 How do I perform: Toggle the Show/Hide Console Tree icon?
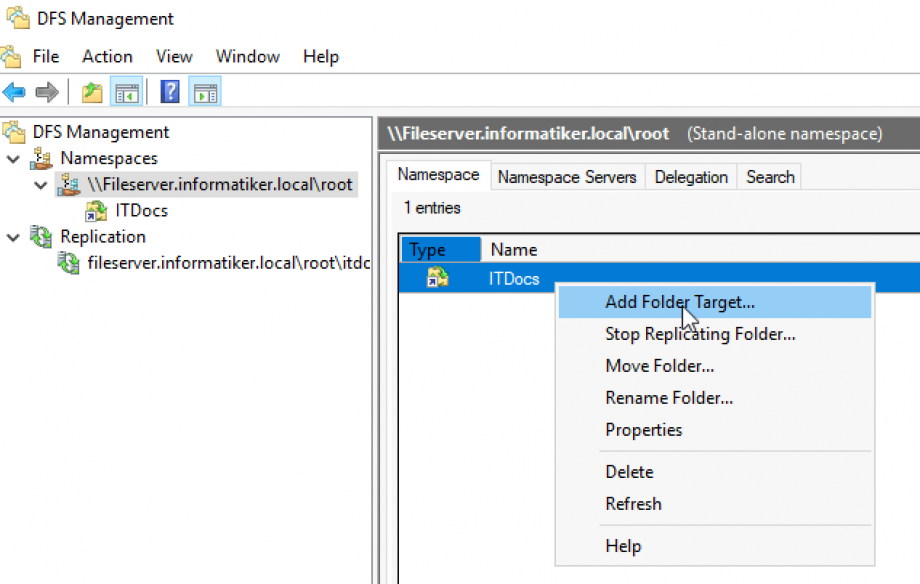click(x=126, y=91)
